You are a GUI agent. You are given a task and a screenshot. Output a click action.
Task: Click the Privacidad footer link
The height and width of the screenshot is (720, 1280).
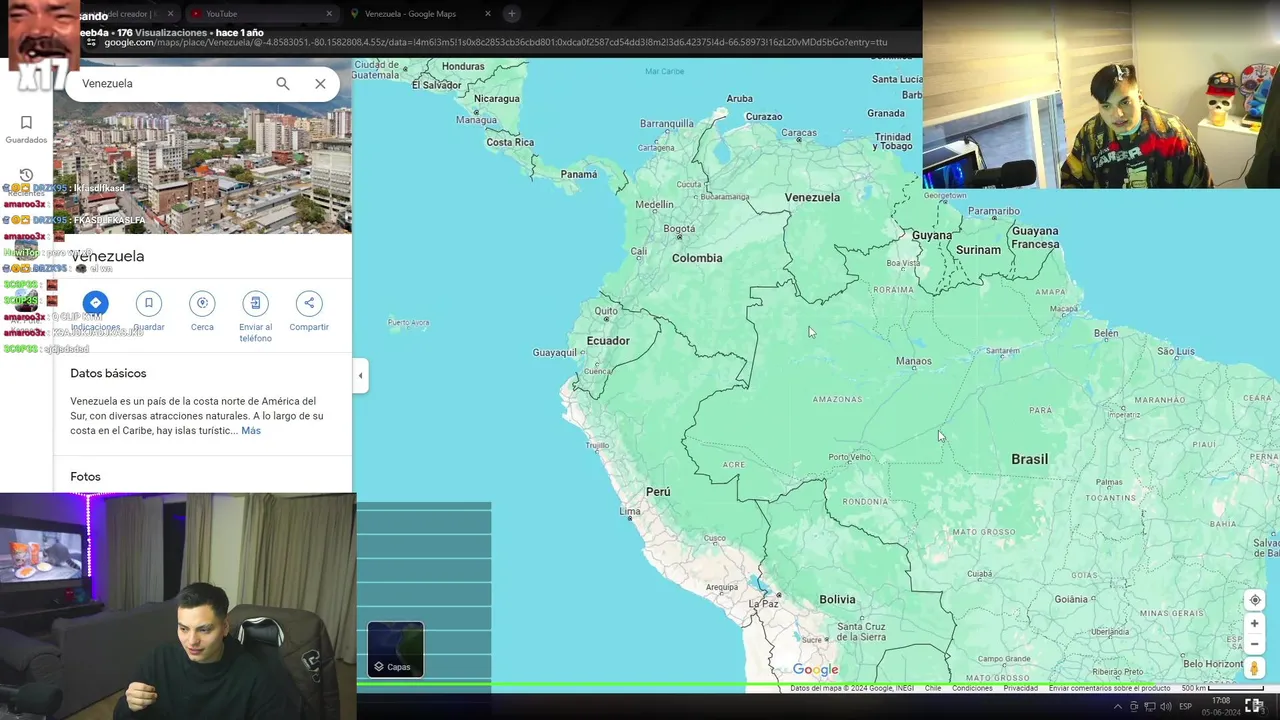pos(1020,688)
